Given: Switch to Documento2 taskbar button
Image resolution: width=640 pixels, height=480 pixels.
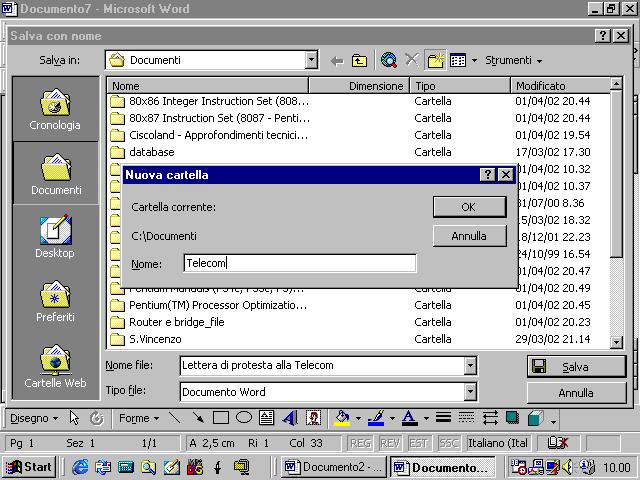Looking at the screenshot, I should [335, 467].
